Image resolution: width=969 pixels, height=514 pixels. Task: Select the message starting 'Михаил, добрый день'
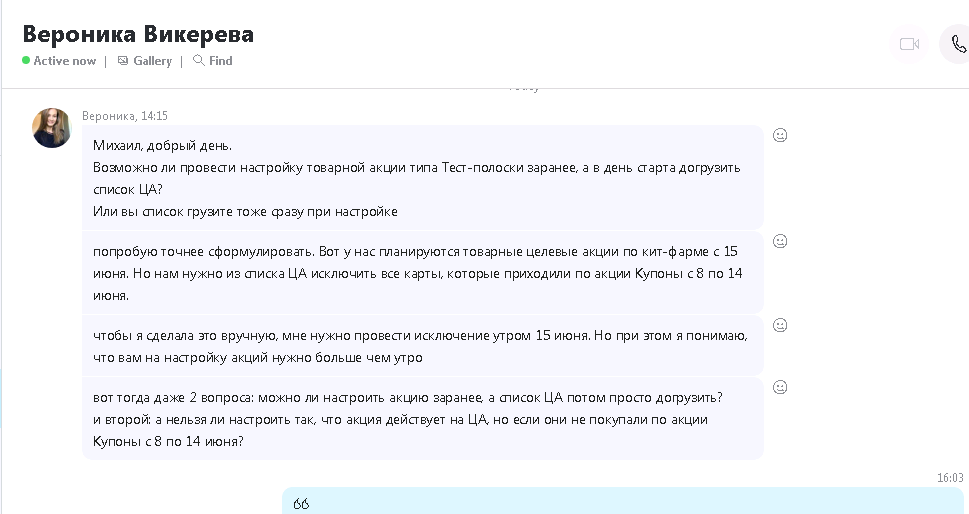422,177
